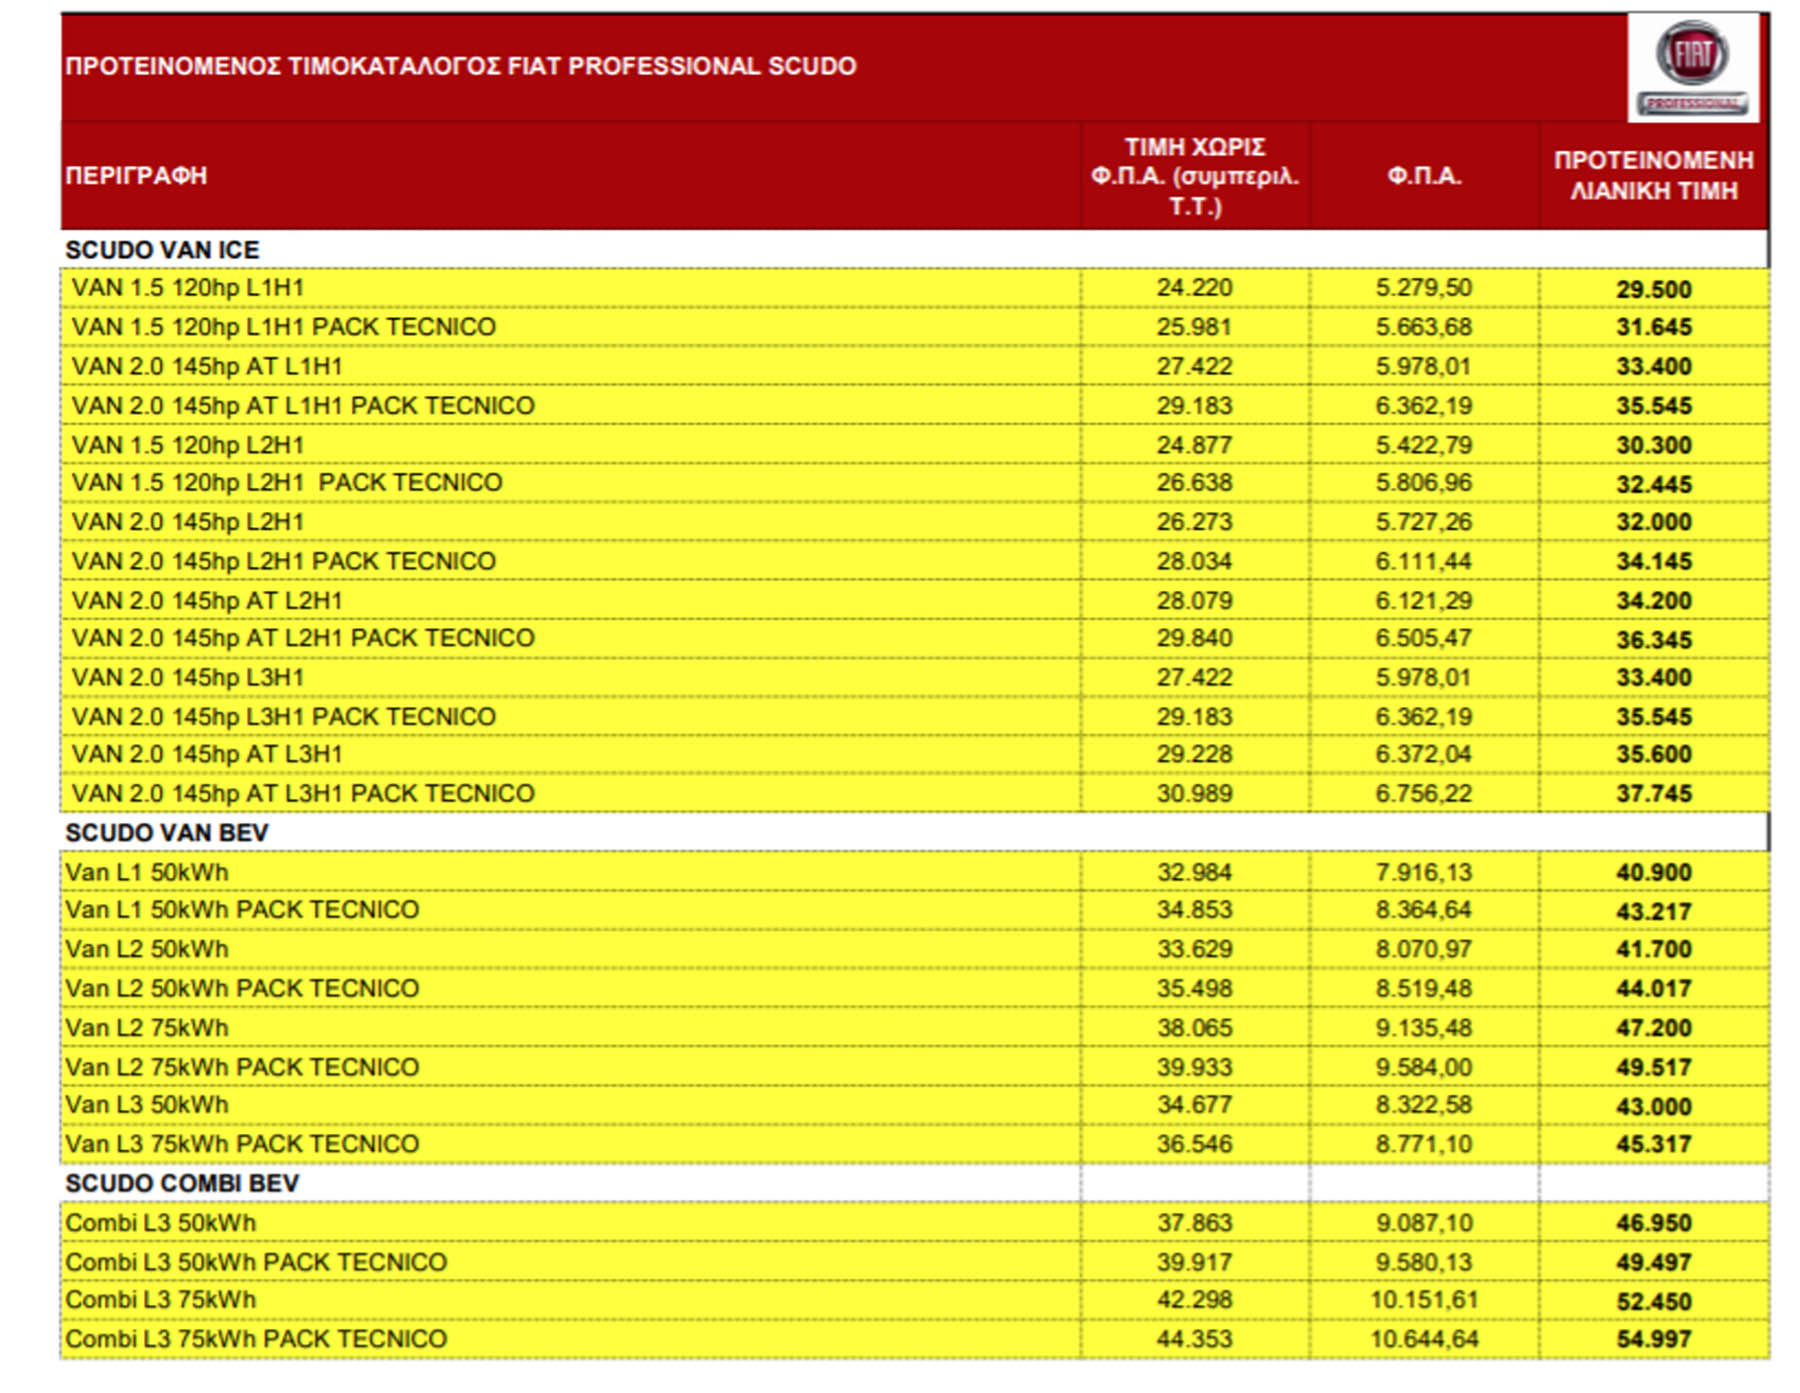Select the Combi L3 75kWh description cell

[x=161, y=1300]
